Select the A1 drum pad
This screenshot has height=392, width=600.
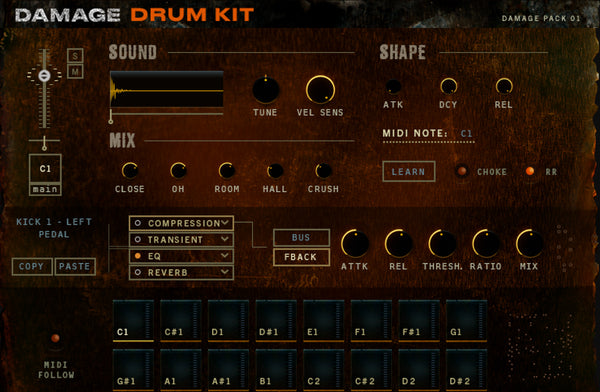tap(181, 370)
